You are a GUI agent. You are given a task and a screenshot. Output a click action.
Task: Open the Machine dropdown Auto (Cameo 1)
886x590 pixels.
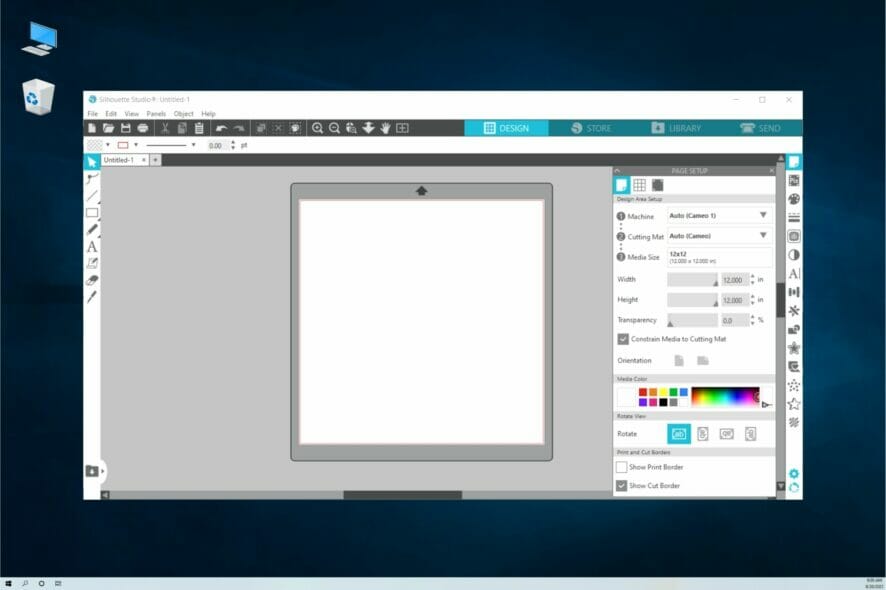coord(719,215)
